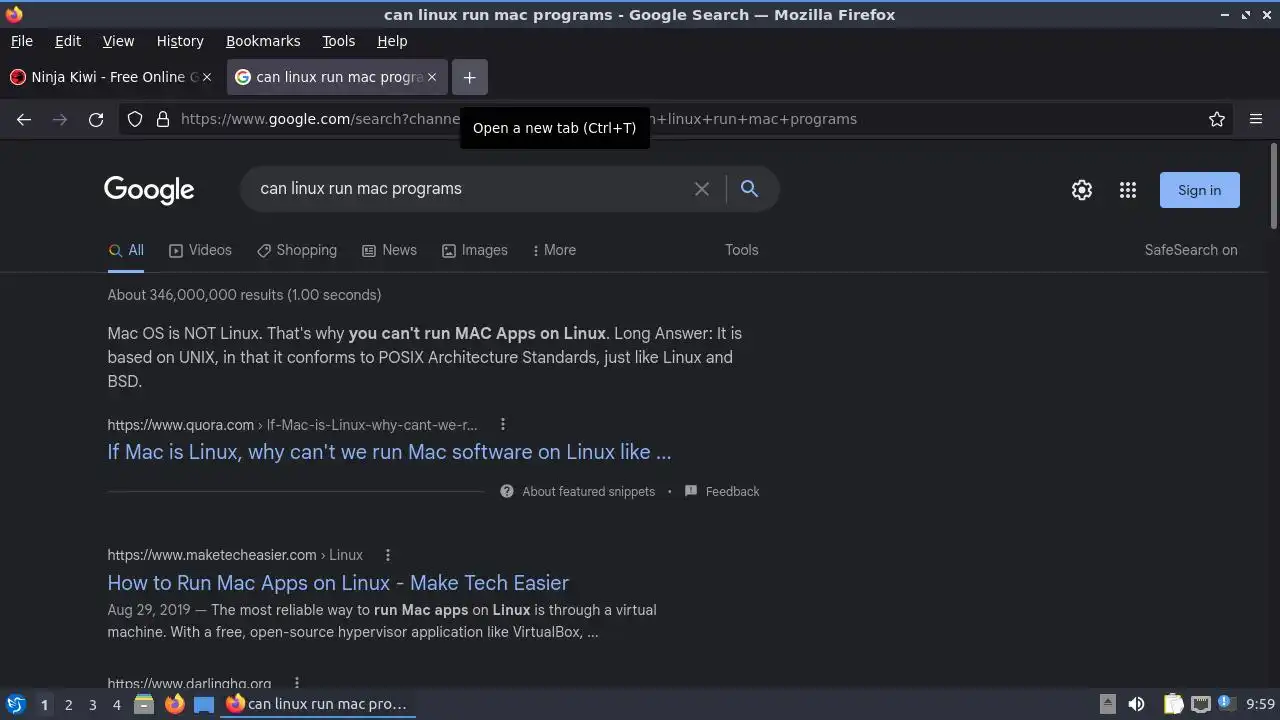This screenshot has height=720, width=1280.
Task: Close the Google search results tab
Action: click(432, 77)
